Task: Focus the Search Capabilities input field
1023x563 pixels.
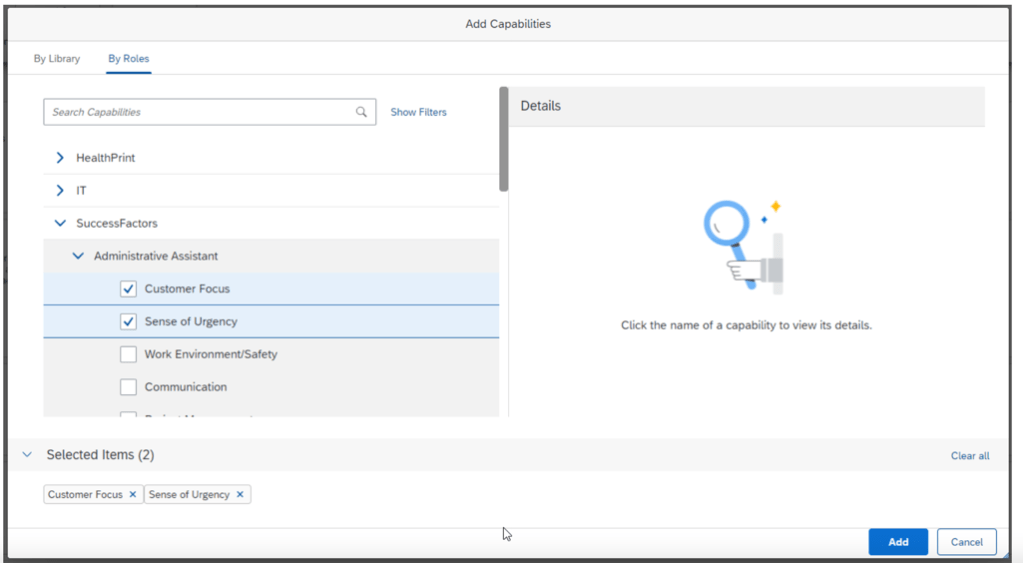Action: [x=200, y=112]
